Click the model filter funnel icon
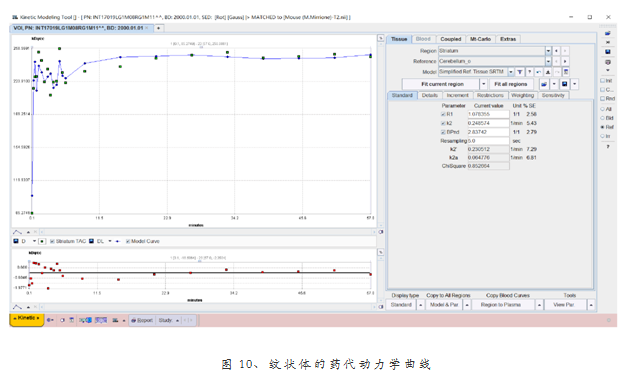627x379 pixels. 520,72
